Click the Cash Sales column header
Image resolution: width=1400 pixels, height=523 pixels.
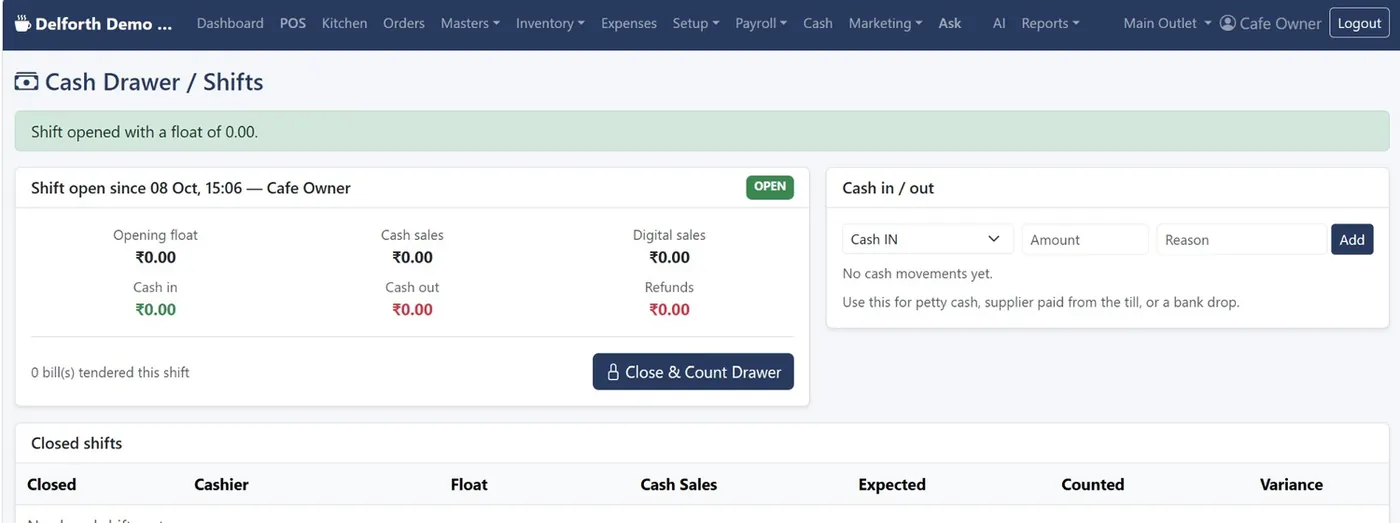679,484
